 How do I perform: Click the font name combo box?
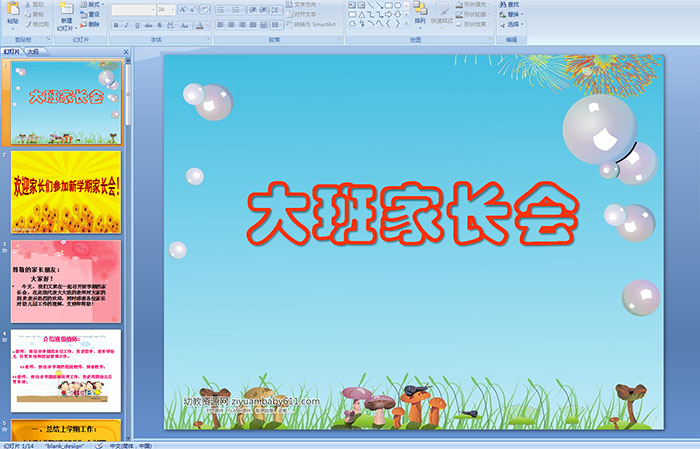(133, 9)
